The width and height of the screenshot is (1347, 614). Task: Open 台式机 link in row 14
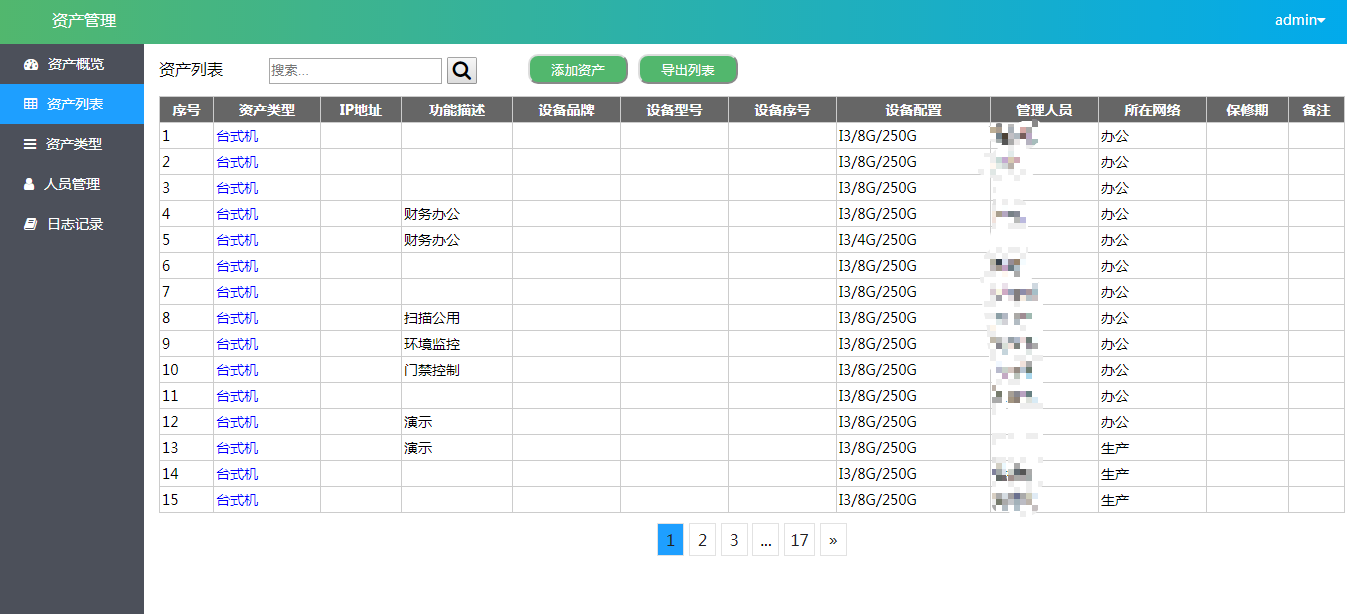(x=237, y=474)
